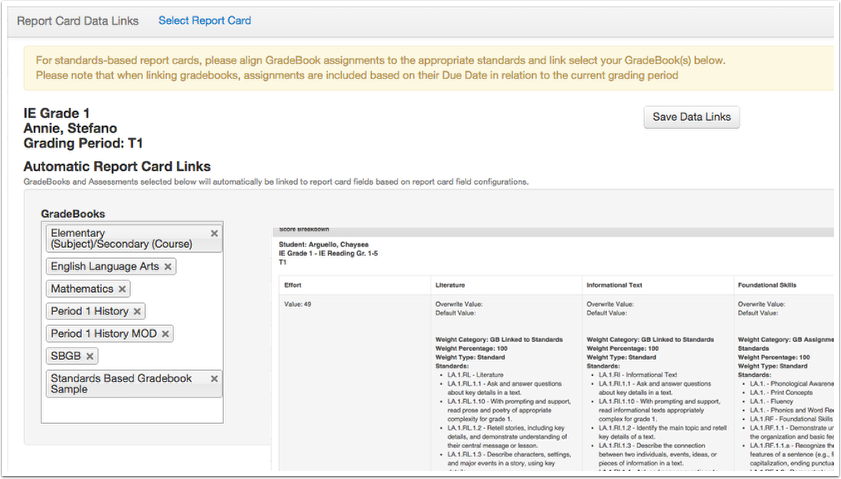Select the English Language Arts tag label
This screenshot has width=841, height=479.
105,267
